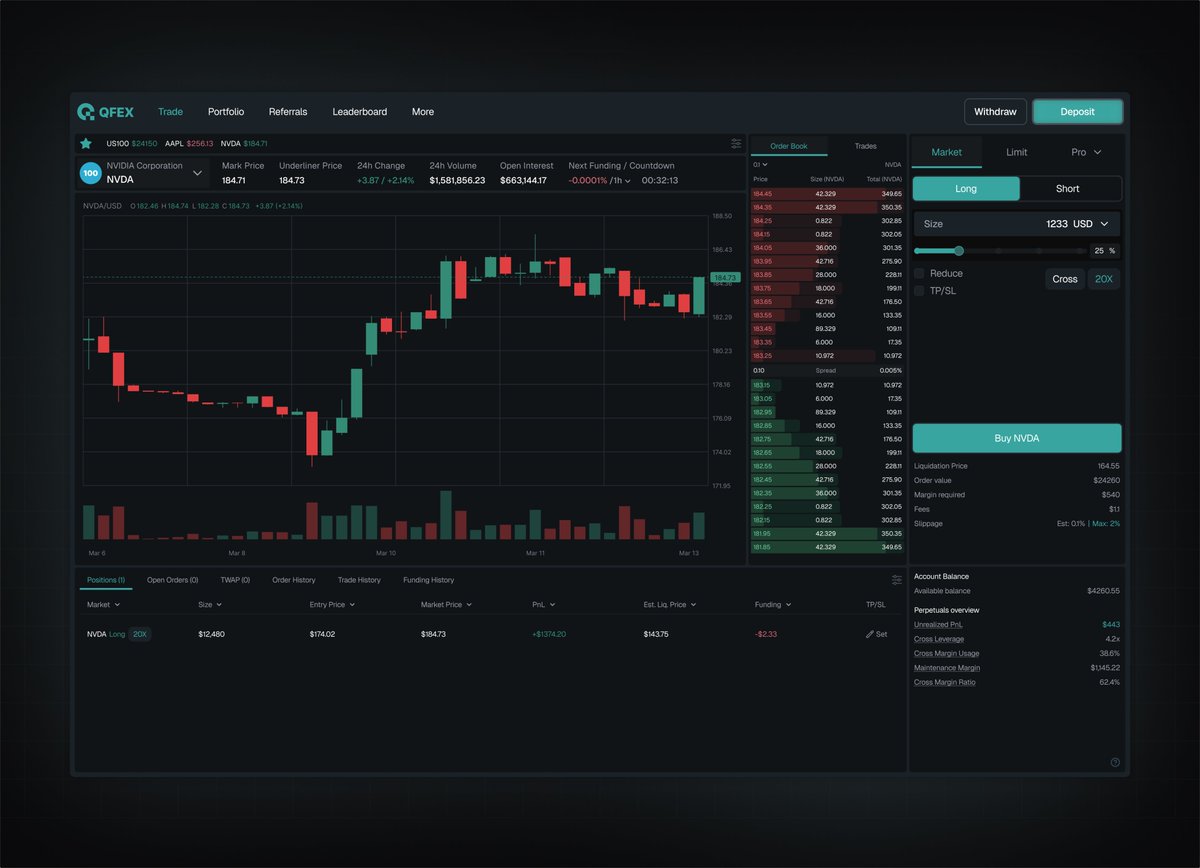1200x868 pixels.
Task: Click the 20X badge in NVDA position row
Action: (x=140, y=634)
